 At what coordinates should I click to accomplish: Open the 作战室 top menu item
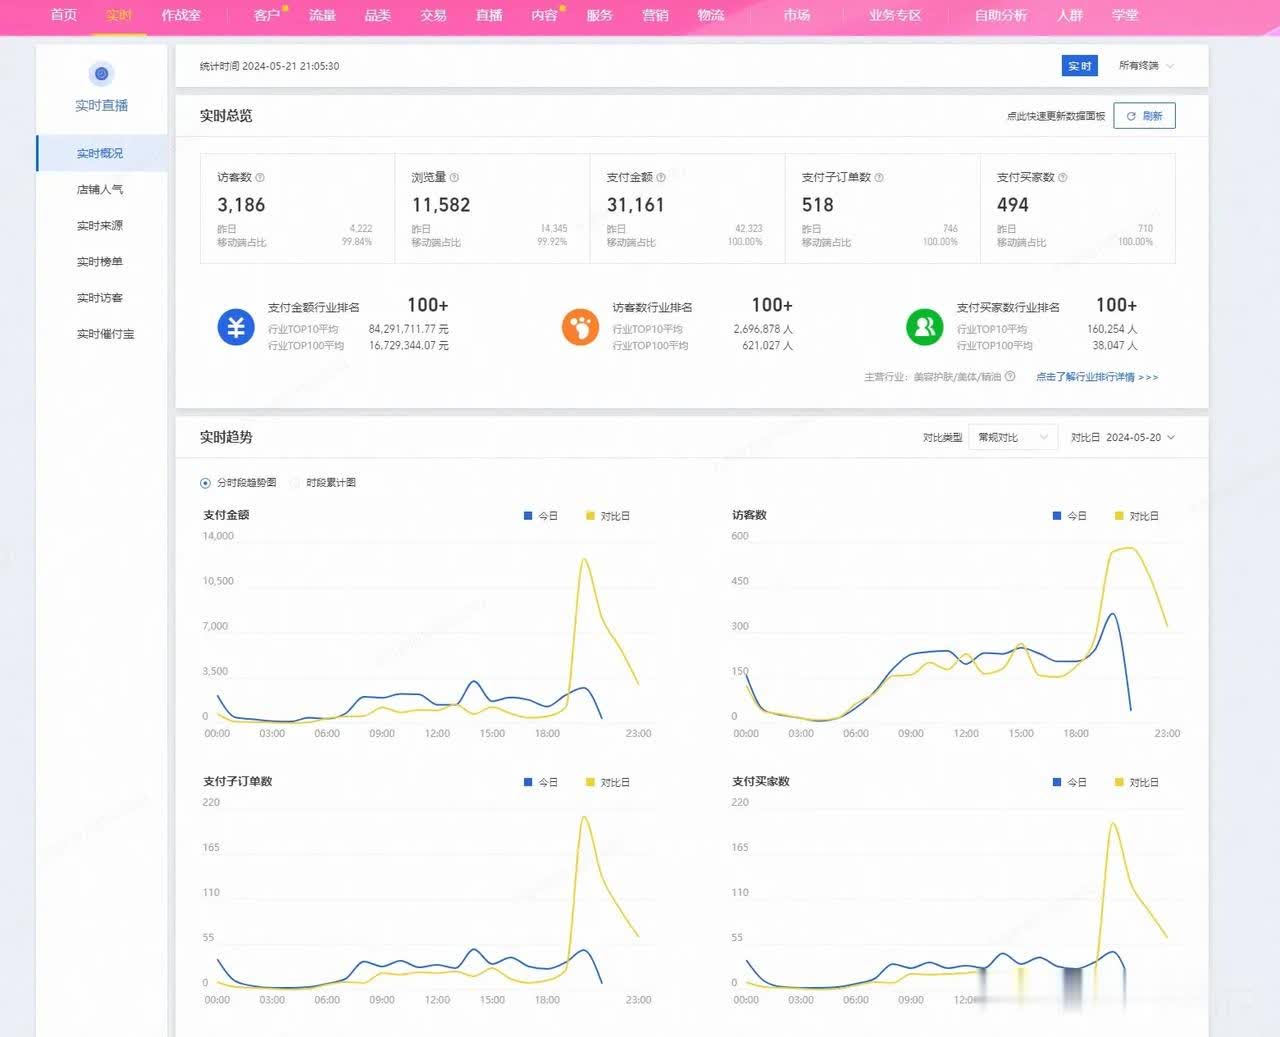coord(181,15)
